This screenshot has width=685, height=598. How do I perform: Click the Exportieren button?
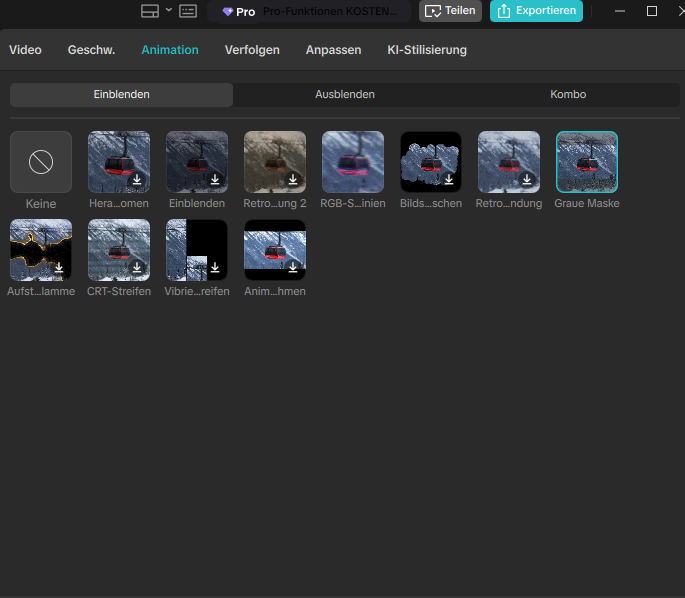click(536, 11)
